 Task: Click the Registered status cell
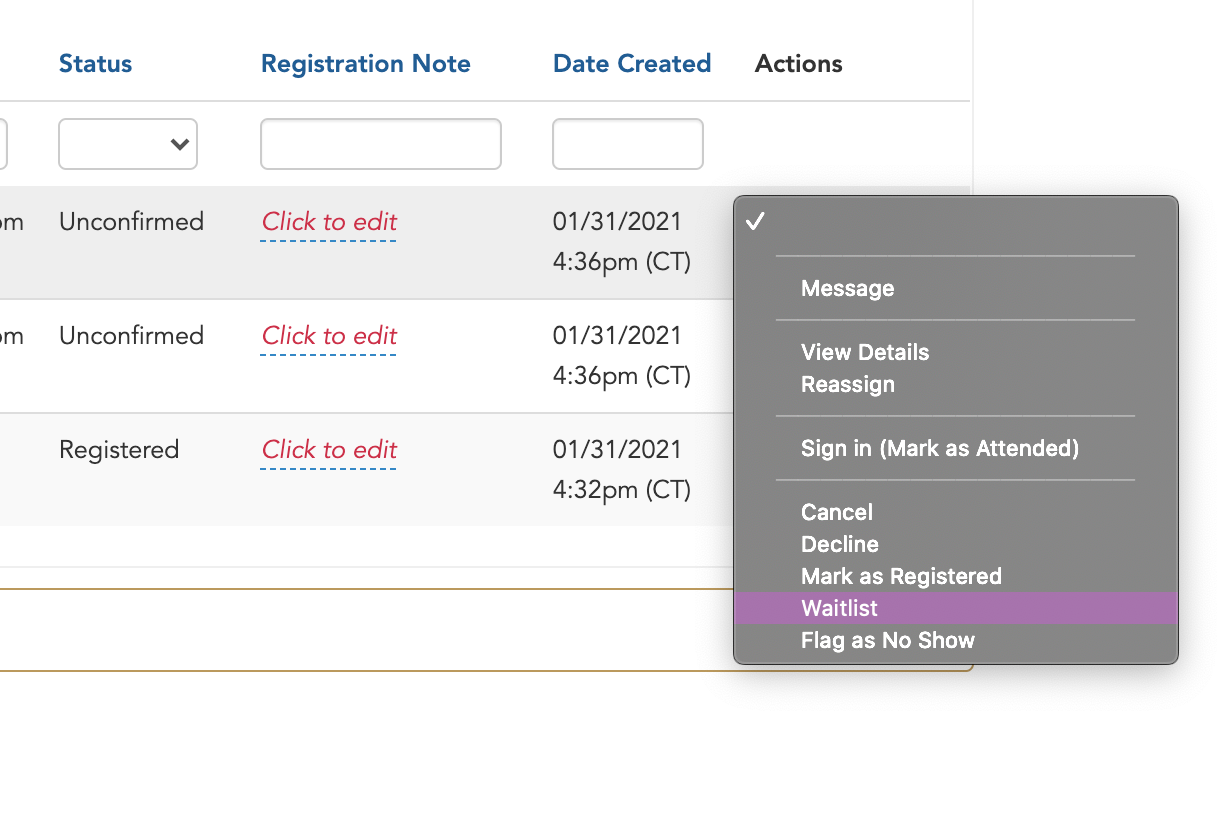[x=119, y=450]
